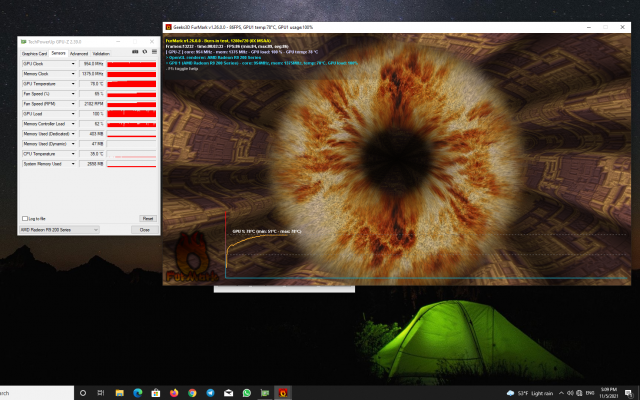
Task: Open Microsoft Store from the taskbar
Action: pos(156,393)
